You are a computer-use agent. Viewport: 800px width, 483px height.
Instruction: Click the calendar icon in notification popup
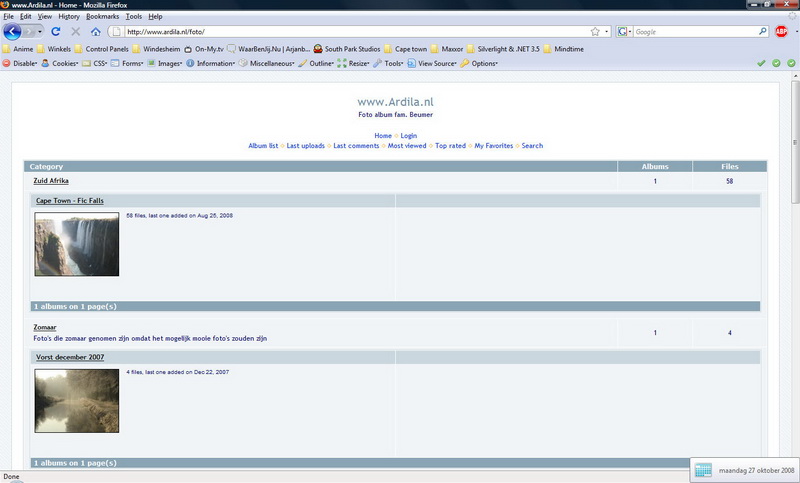pos(703,470)
